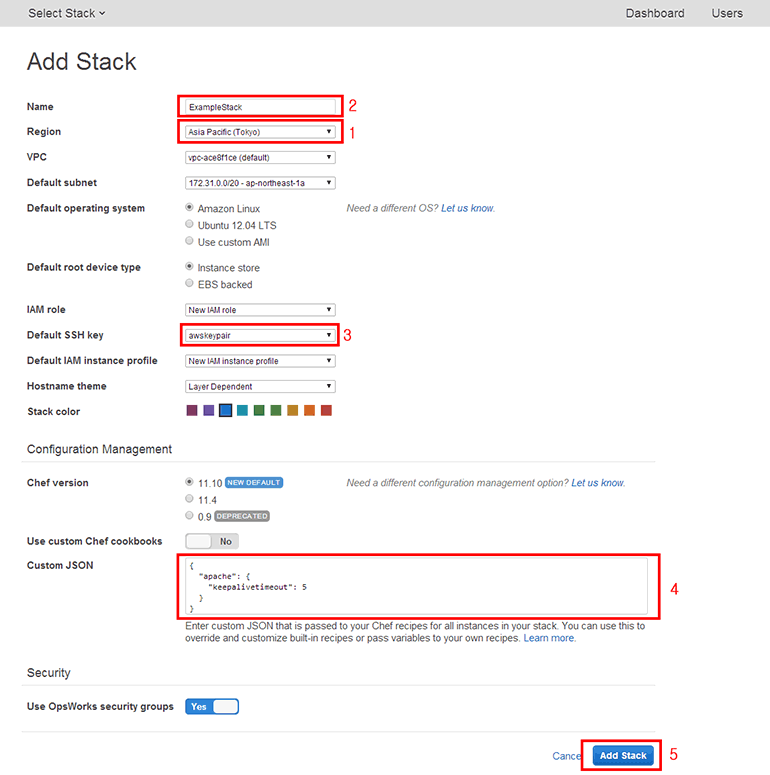
Task: Toggle Use OpsWorks security groups switch
Action: tap(212, 707)
